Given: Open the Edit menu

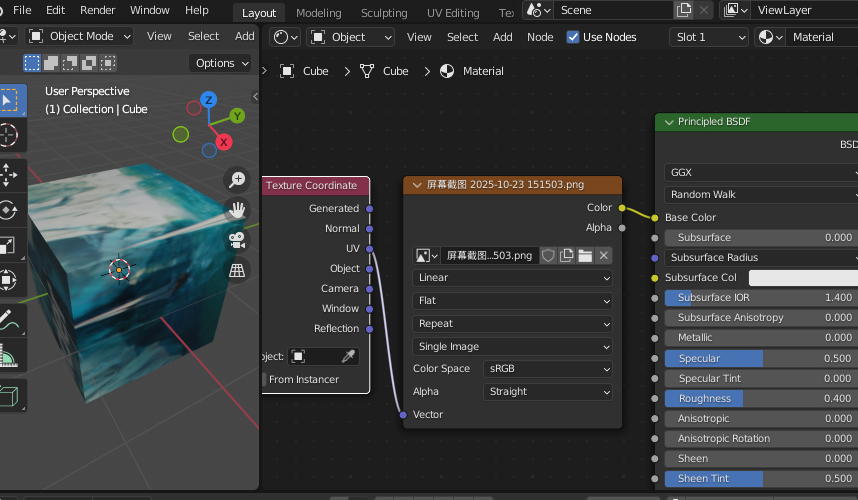Looking at the screenshot, I should (x=55, y=10).
